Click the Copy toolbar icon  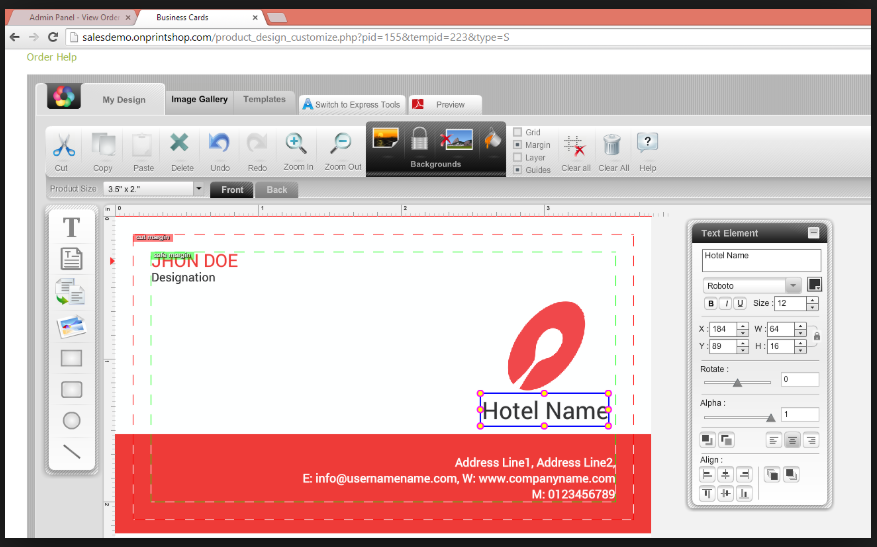[103, 145]
